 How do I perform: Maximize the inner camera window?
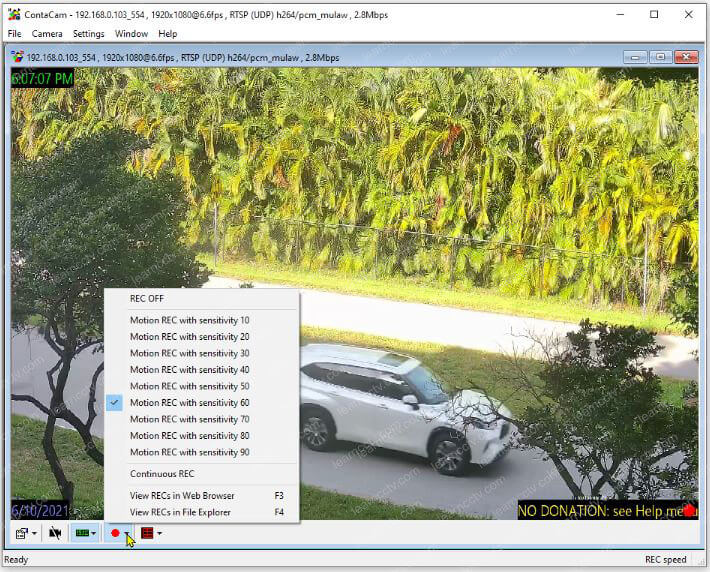coord(660,57)
